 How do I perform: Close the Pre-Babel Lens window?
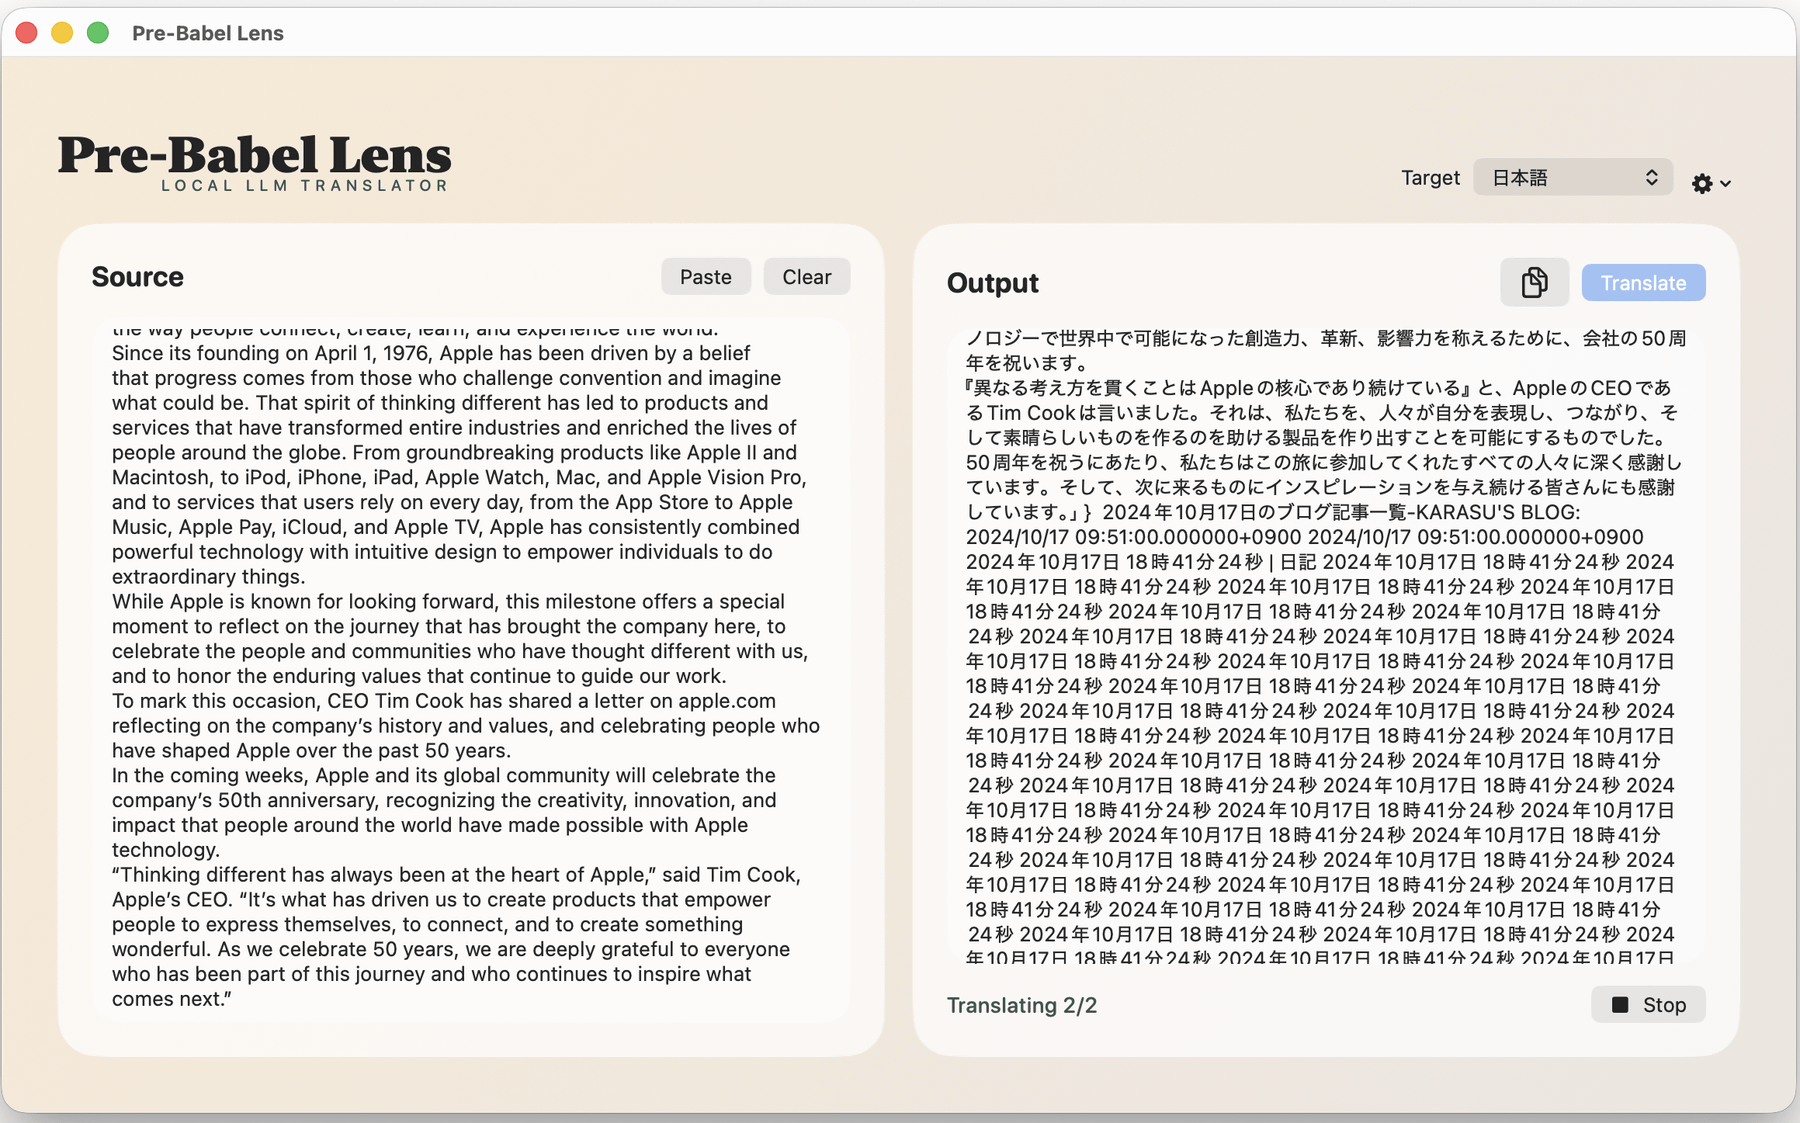(x=27, y=33)
